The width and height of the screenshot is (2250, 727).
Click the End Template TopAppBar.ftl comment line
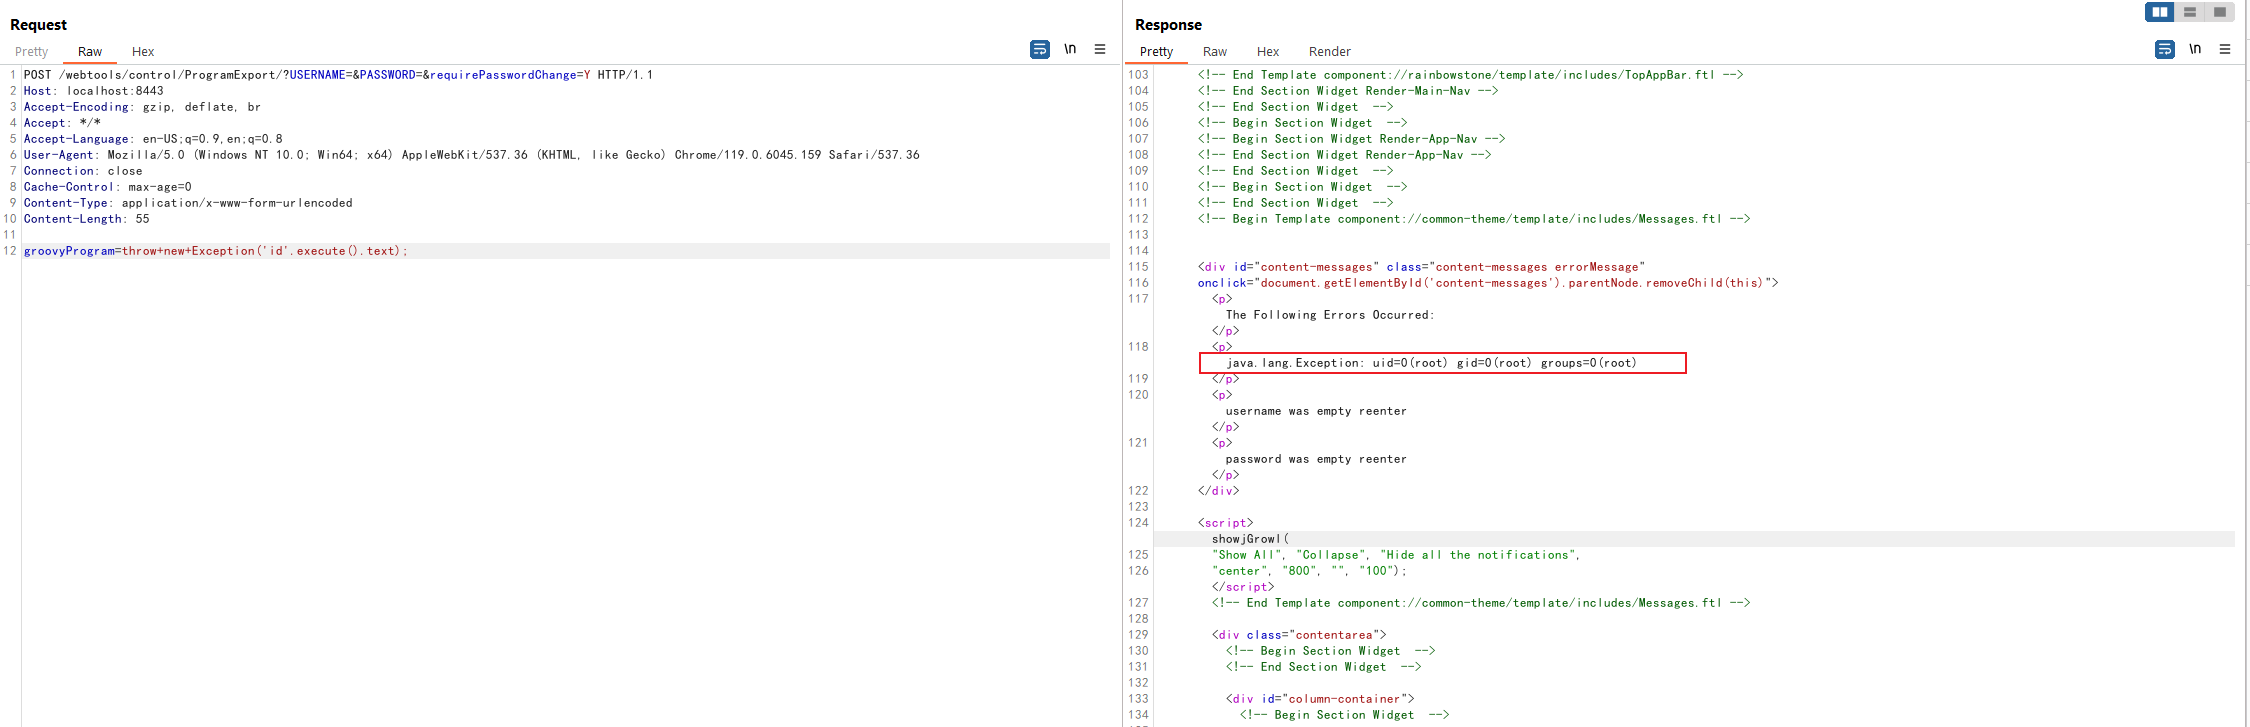click(1471, 75)
